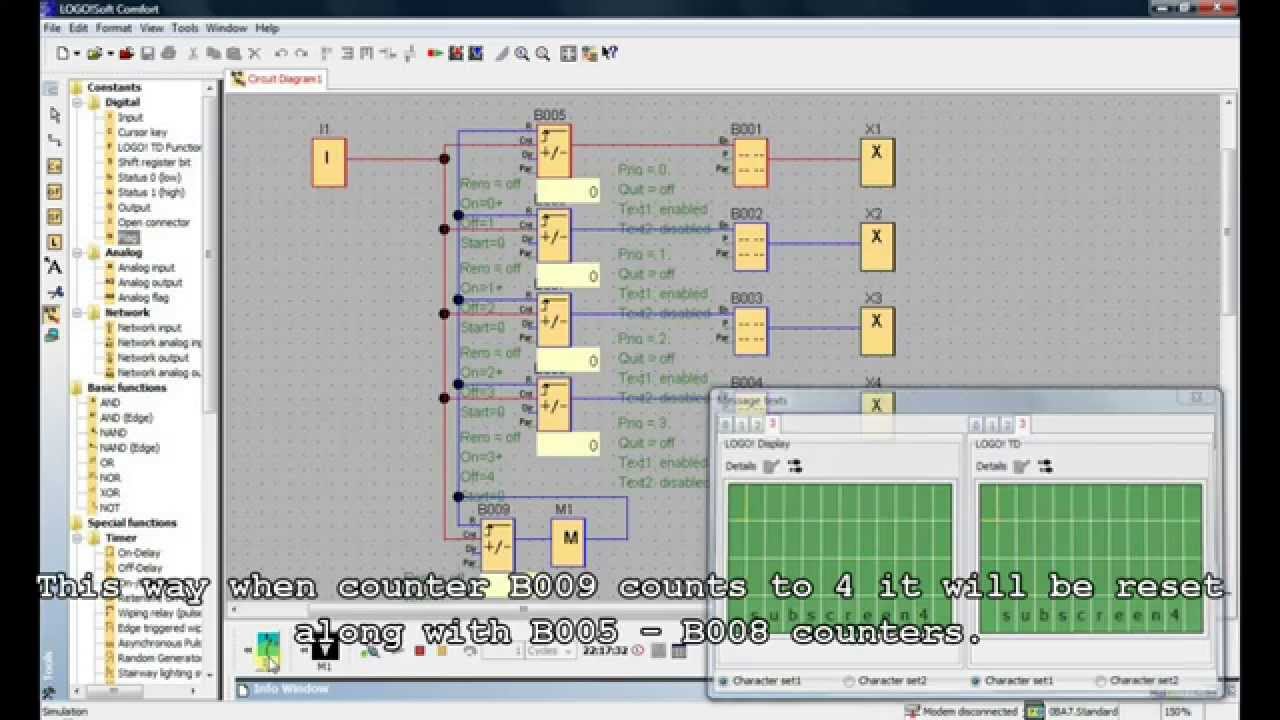Click the Zoom in magnifier icon
1280x720 pixels.
pos(522,53)
